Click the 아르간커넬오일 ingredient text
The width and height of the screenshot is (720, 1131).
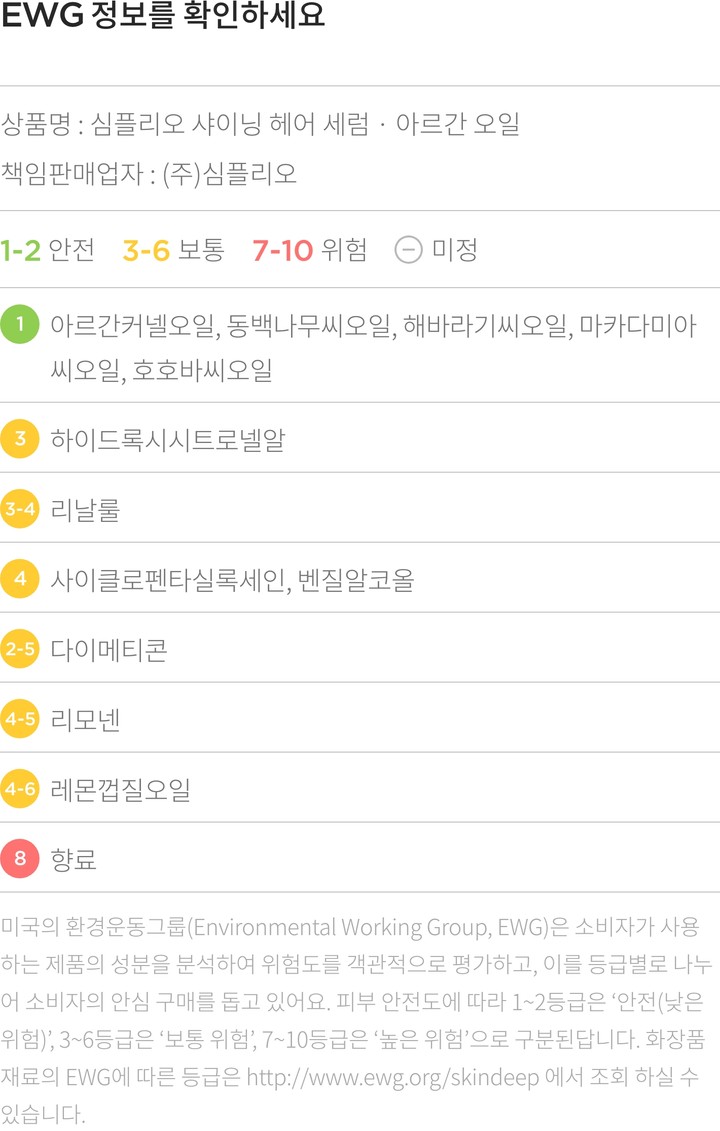132,327
